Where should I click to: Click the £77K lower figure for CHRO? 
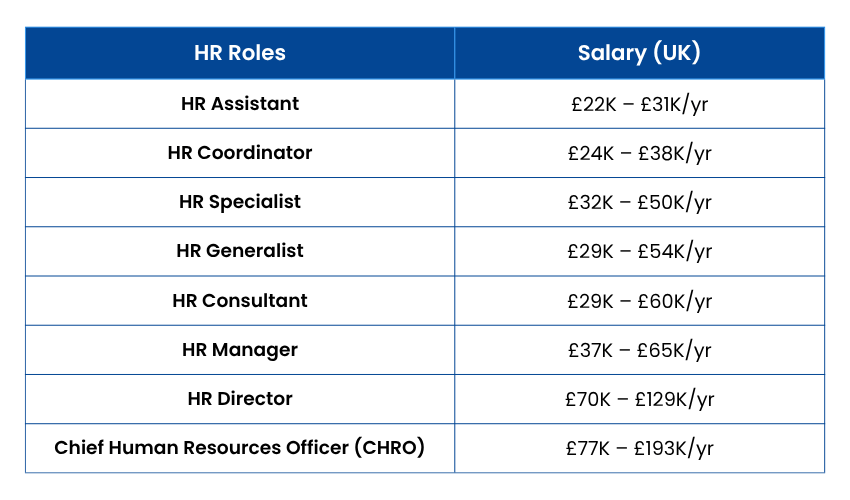(x=587, y=448)
